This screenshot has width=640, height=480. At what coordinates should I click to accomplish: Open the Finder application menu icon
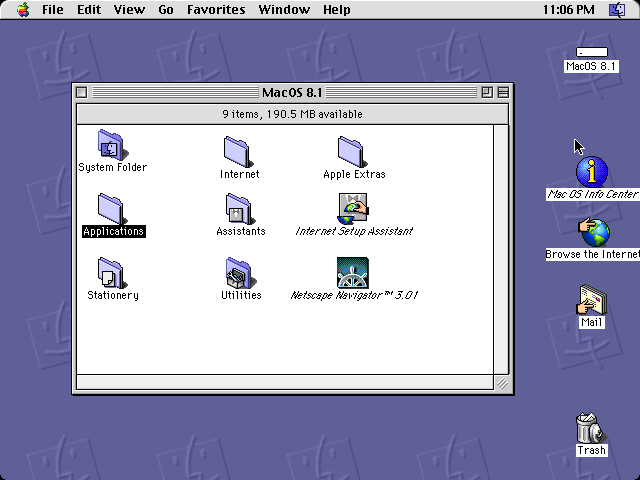617,9
